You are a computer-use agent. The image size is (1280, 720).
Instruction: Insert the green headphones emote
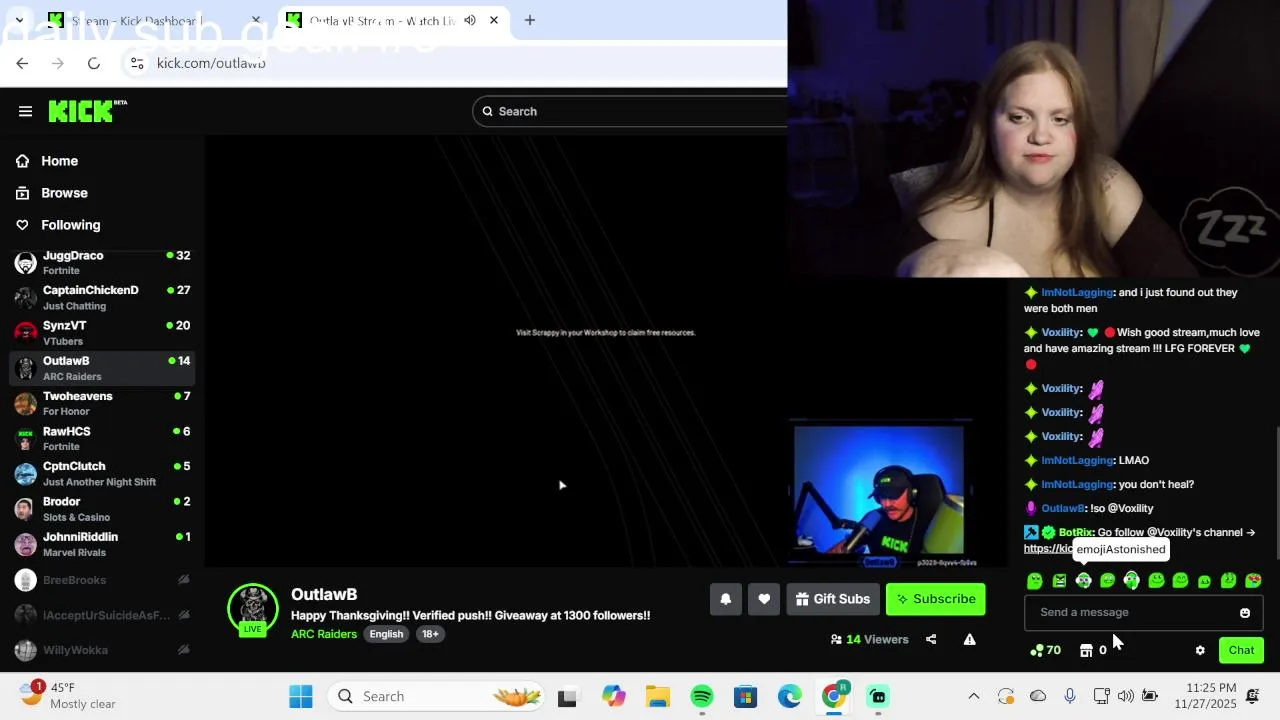tap(1132, 580)
